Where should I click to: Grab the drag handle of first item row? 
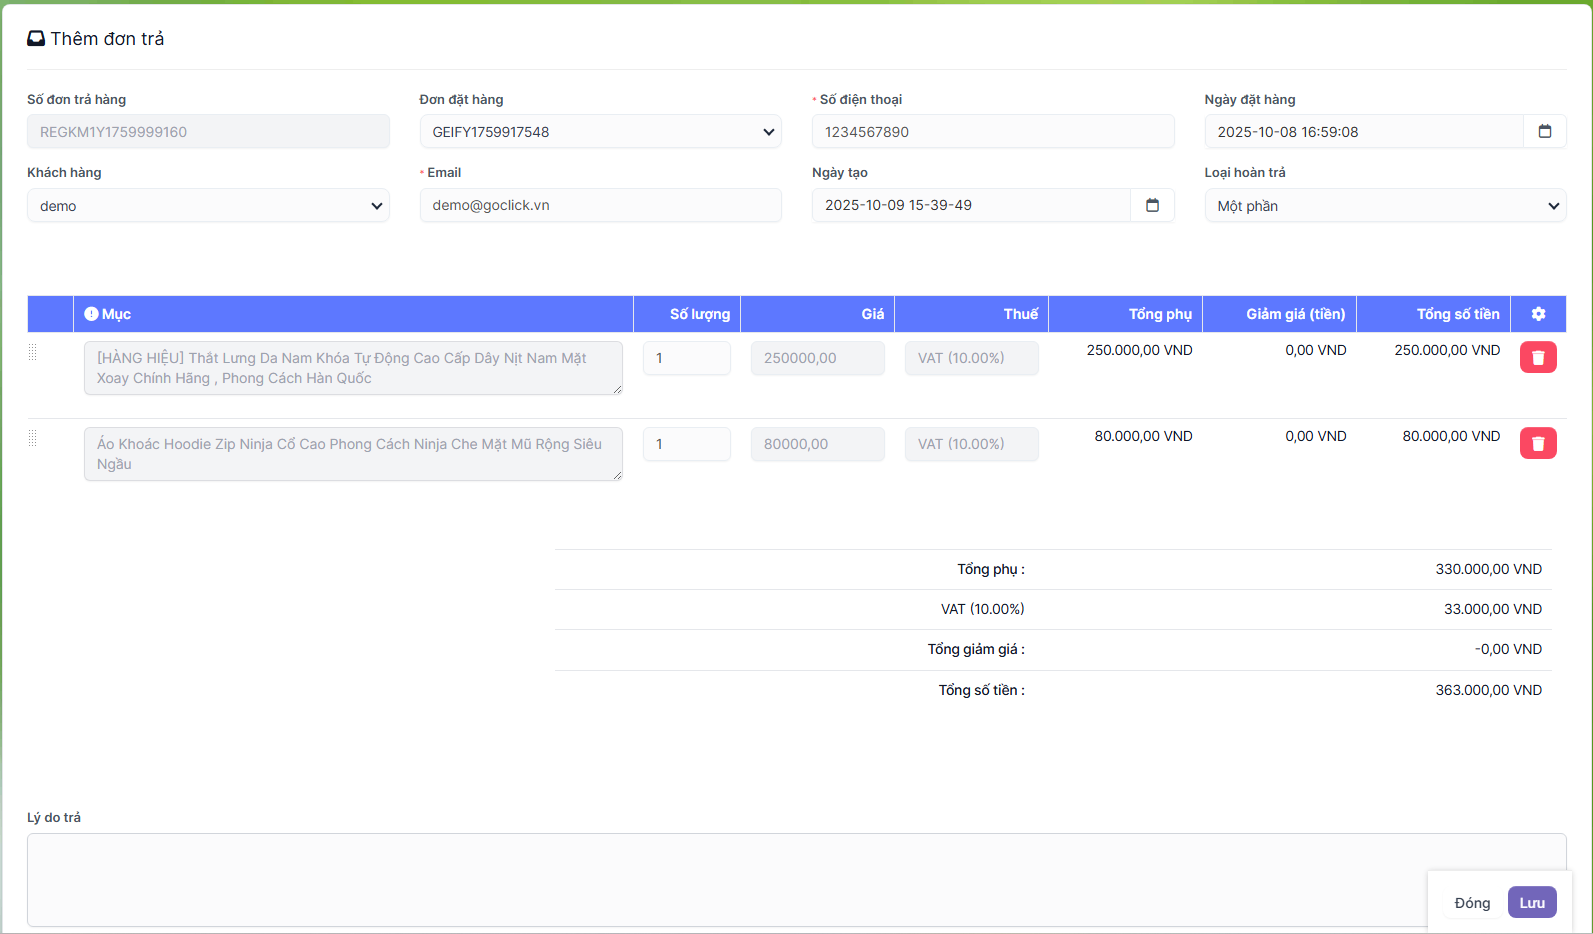33,352
